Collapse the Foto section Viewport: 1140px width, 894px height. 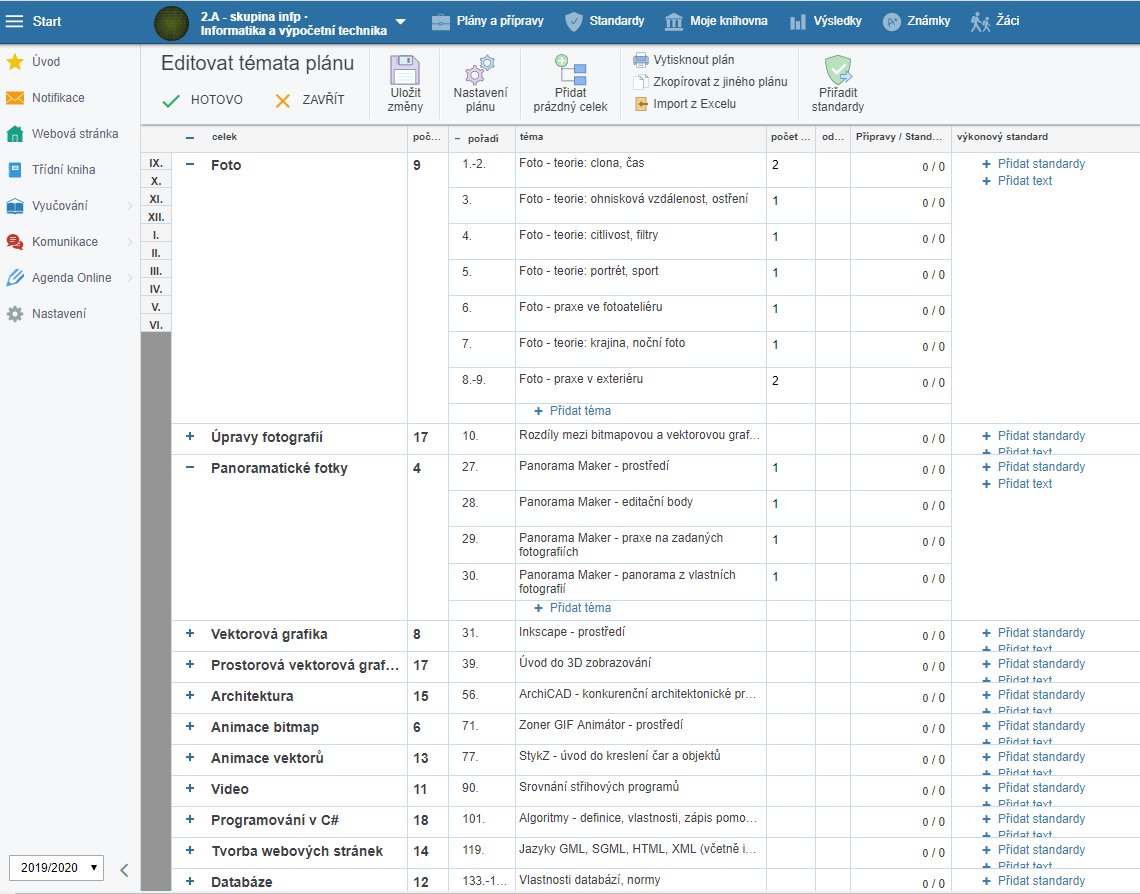click(190, 165)
